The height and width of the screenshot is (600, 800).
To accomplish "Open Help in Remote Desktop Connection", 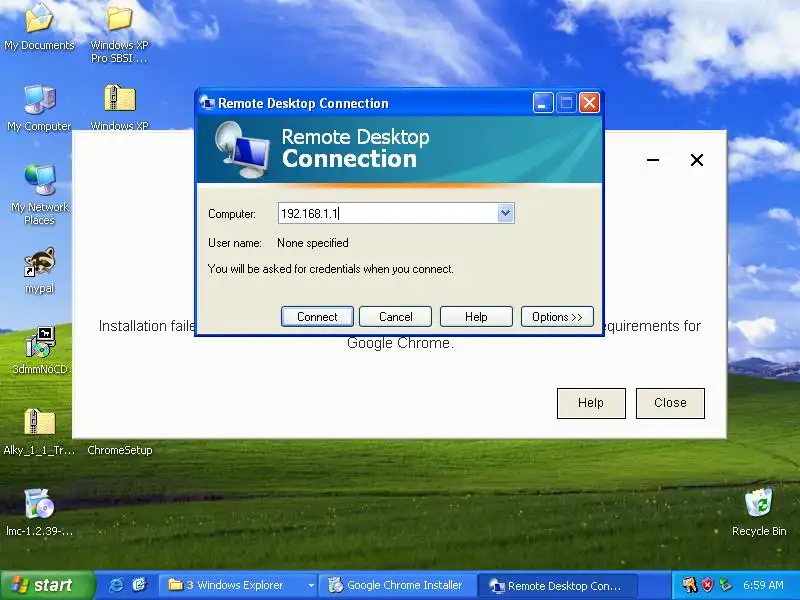I will click(x=476, y=317).
